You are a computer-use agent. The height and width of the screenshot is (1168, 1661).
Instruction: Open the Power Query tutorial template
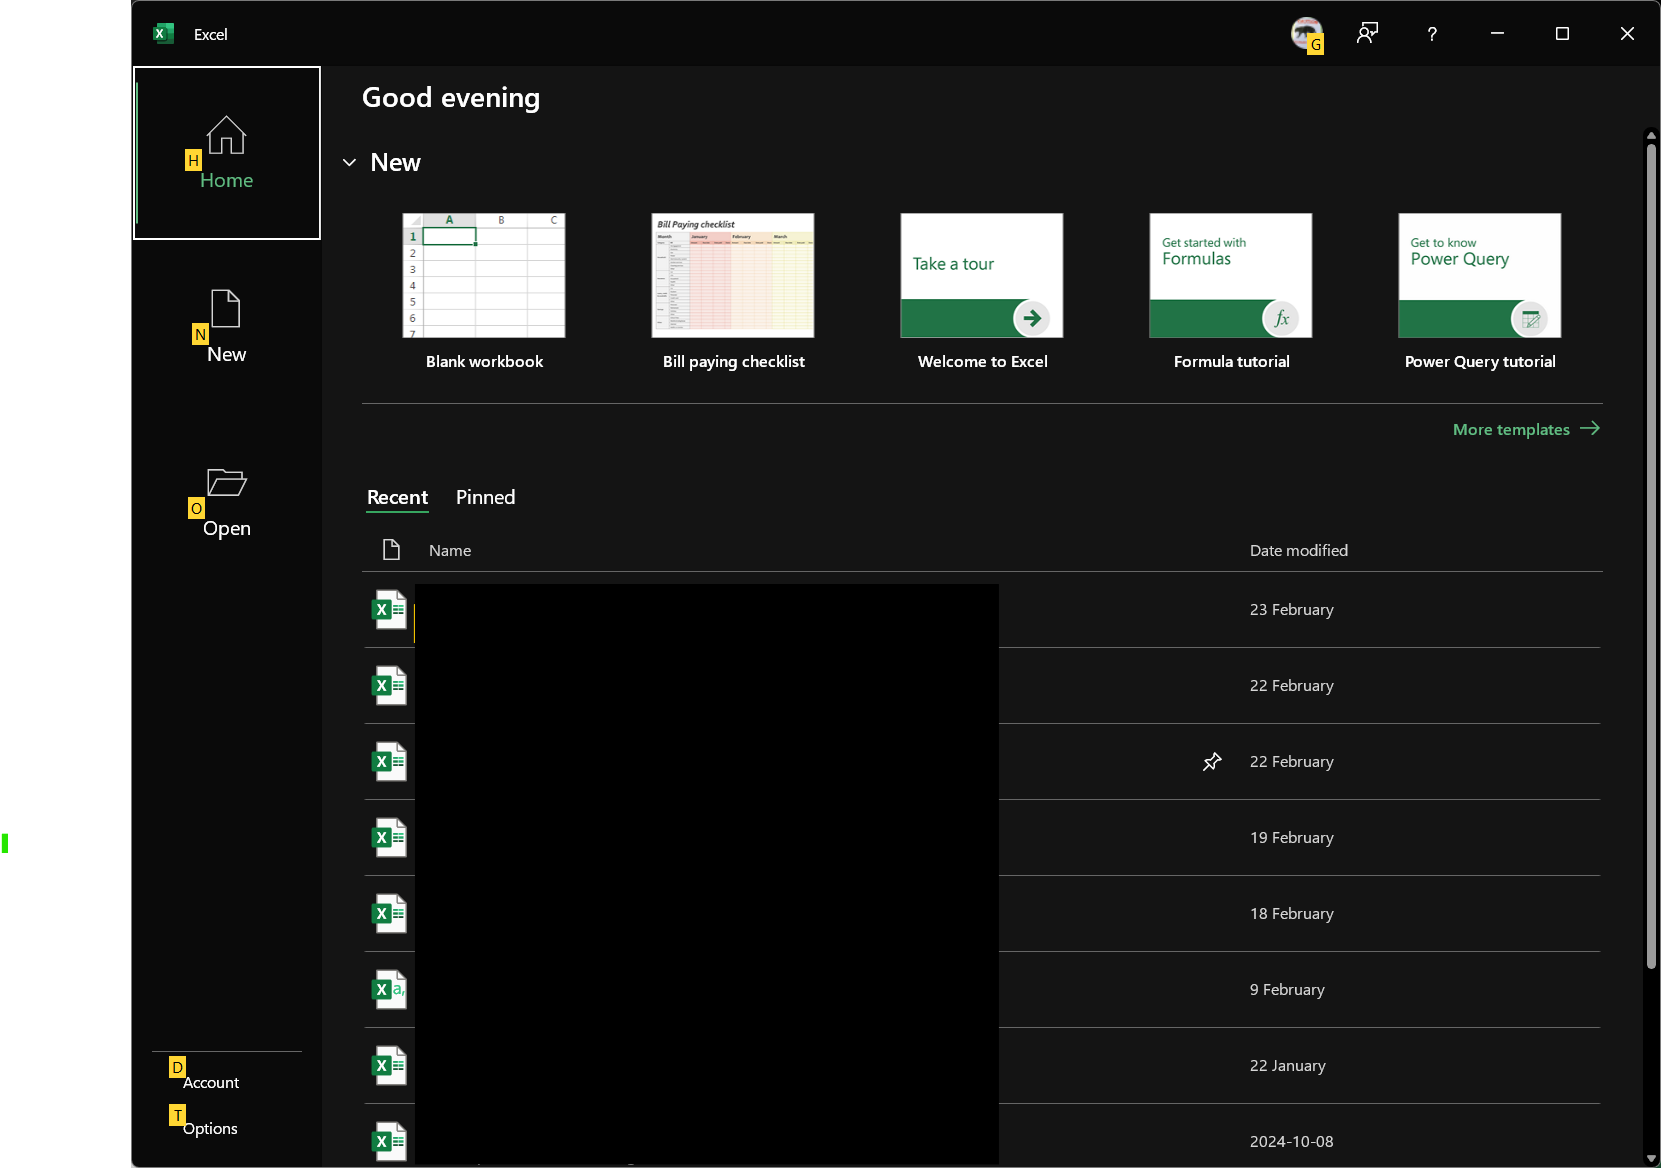coord(1480,292)
